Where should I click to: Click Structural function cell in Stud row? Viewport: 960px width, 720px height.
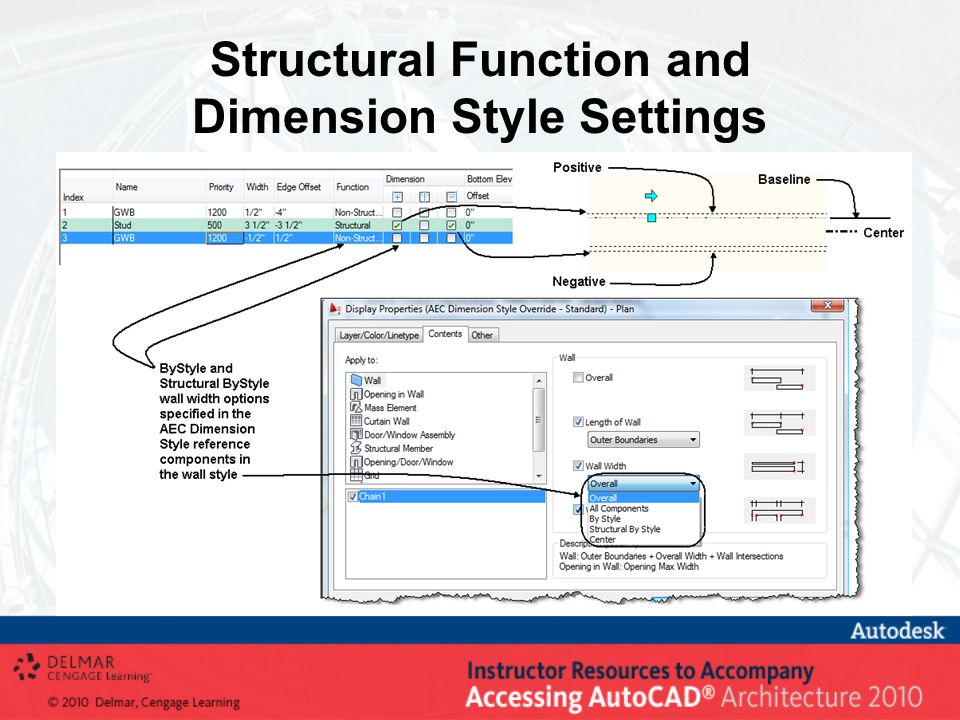click(x=358, y=225)
